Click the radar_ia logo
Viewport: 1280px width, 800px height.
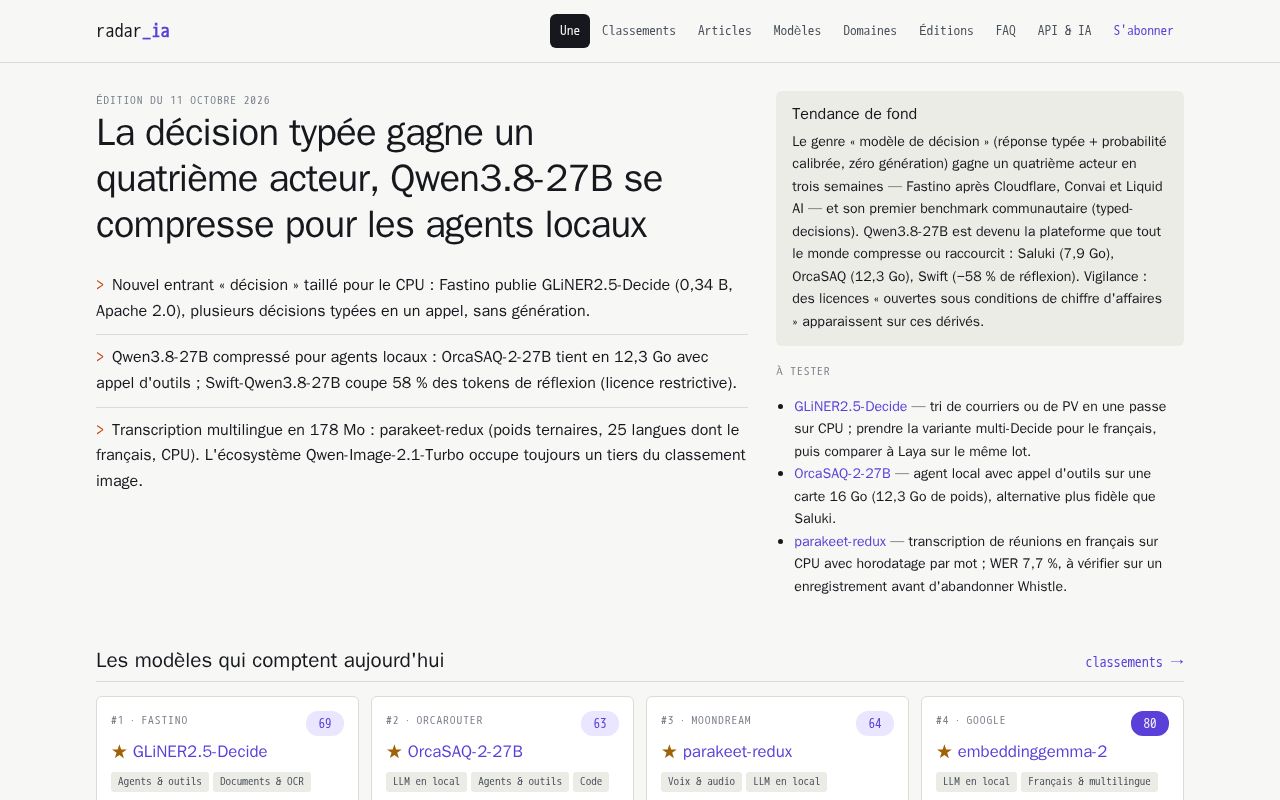[133, 31]
